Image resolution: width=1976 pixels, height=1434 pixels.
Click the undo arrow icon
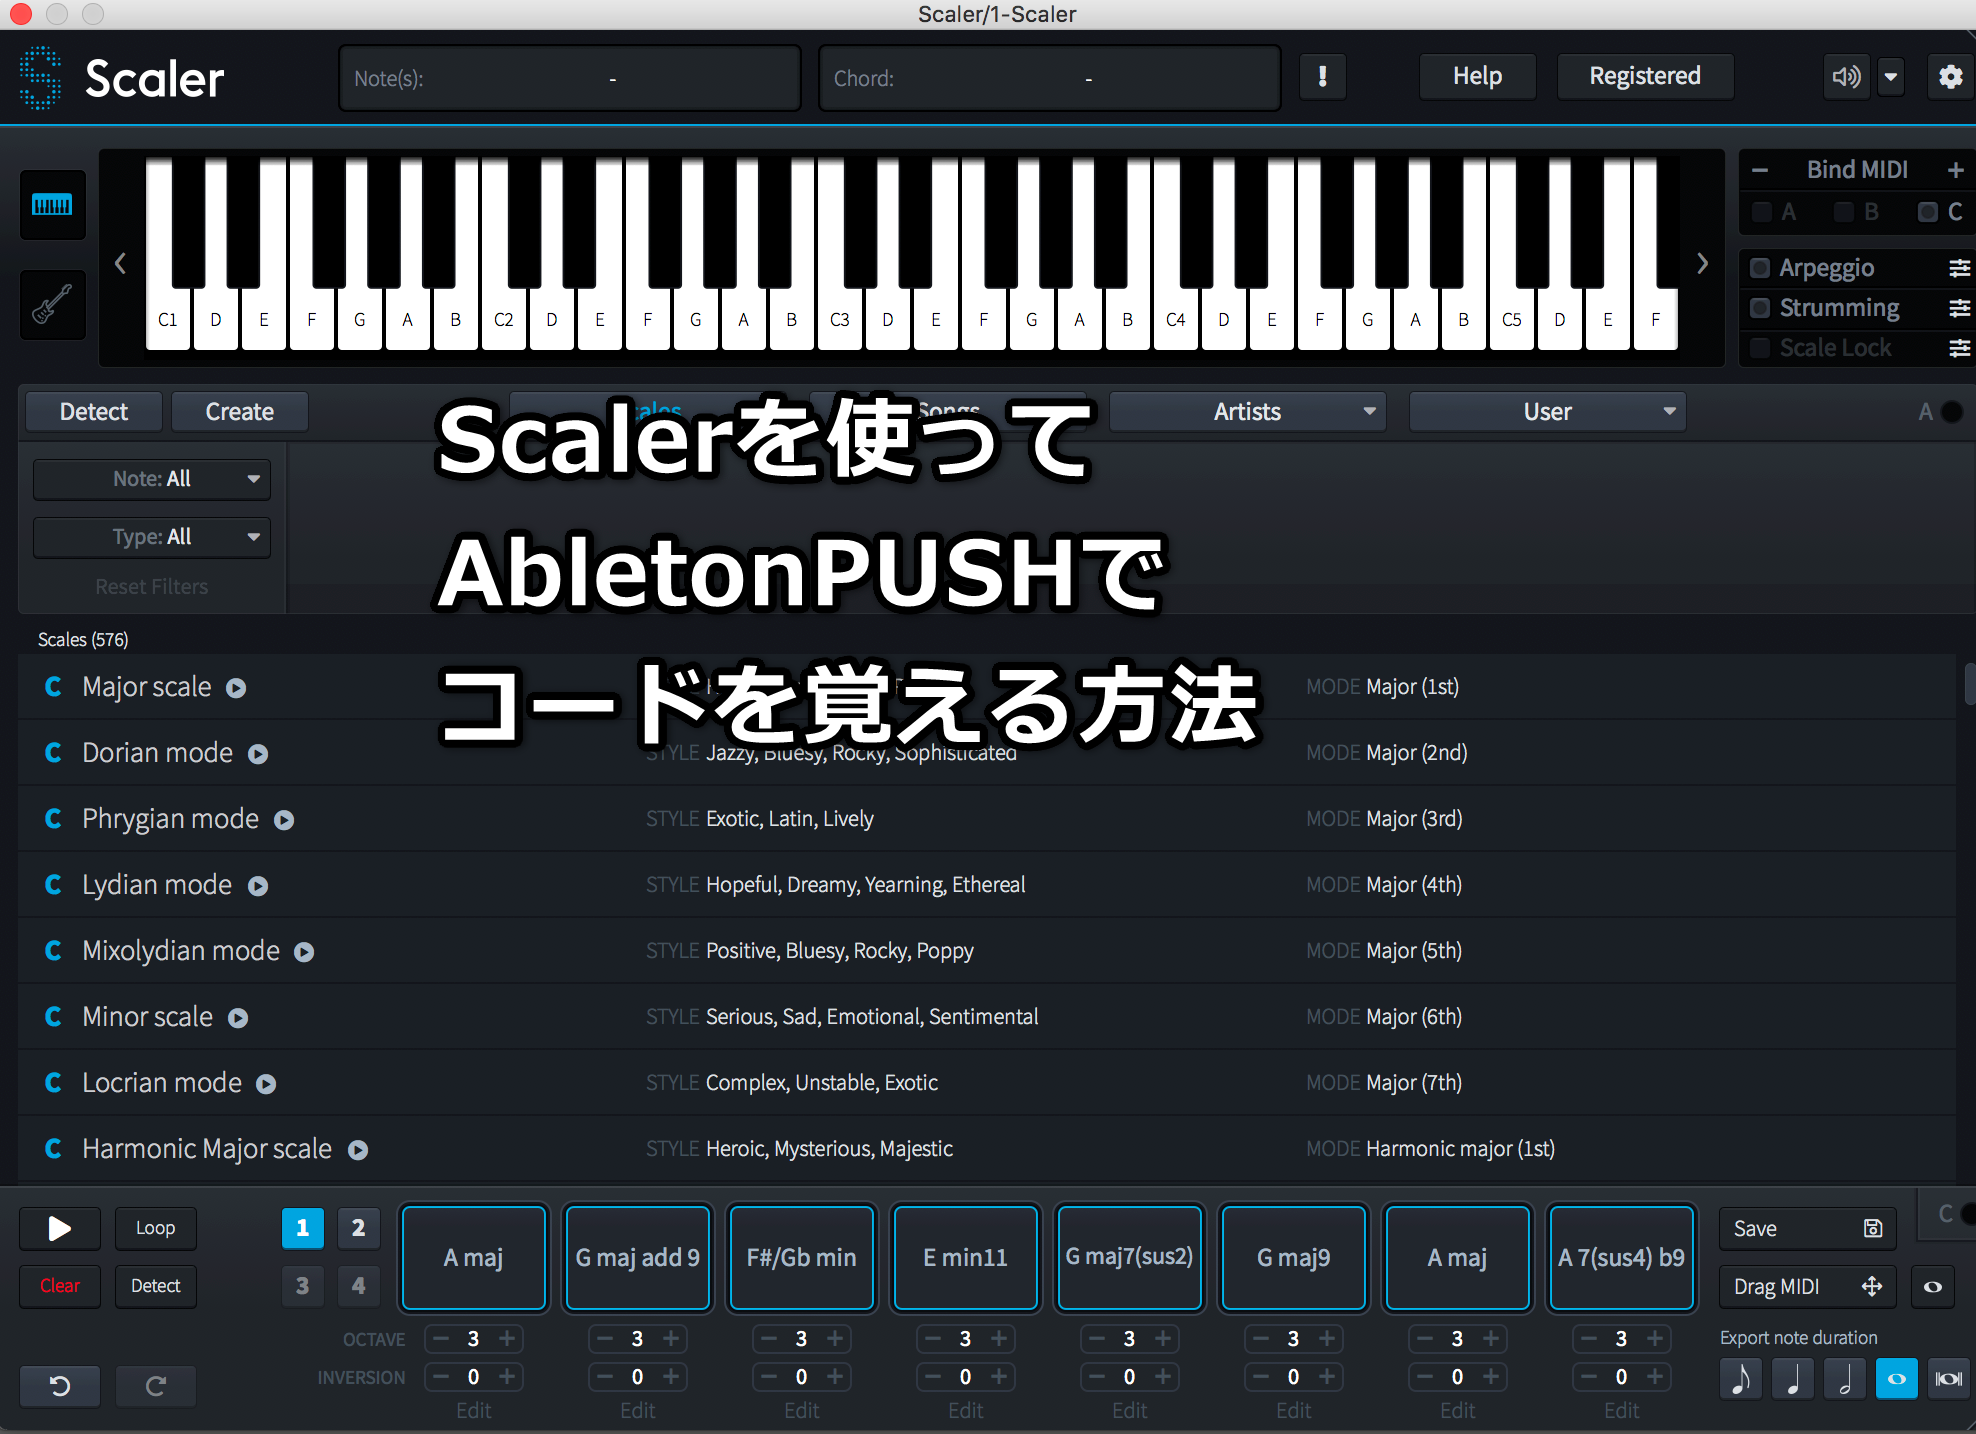tap(60, 1386)
